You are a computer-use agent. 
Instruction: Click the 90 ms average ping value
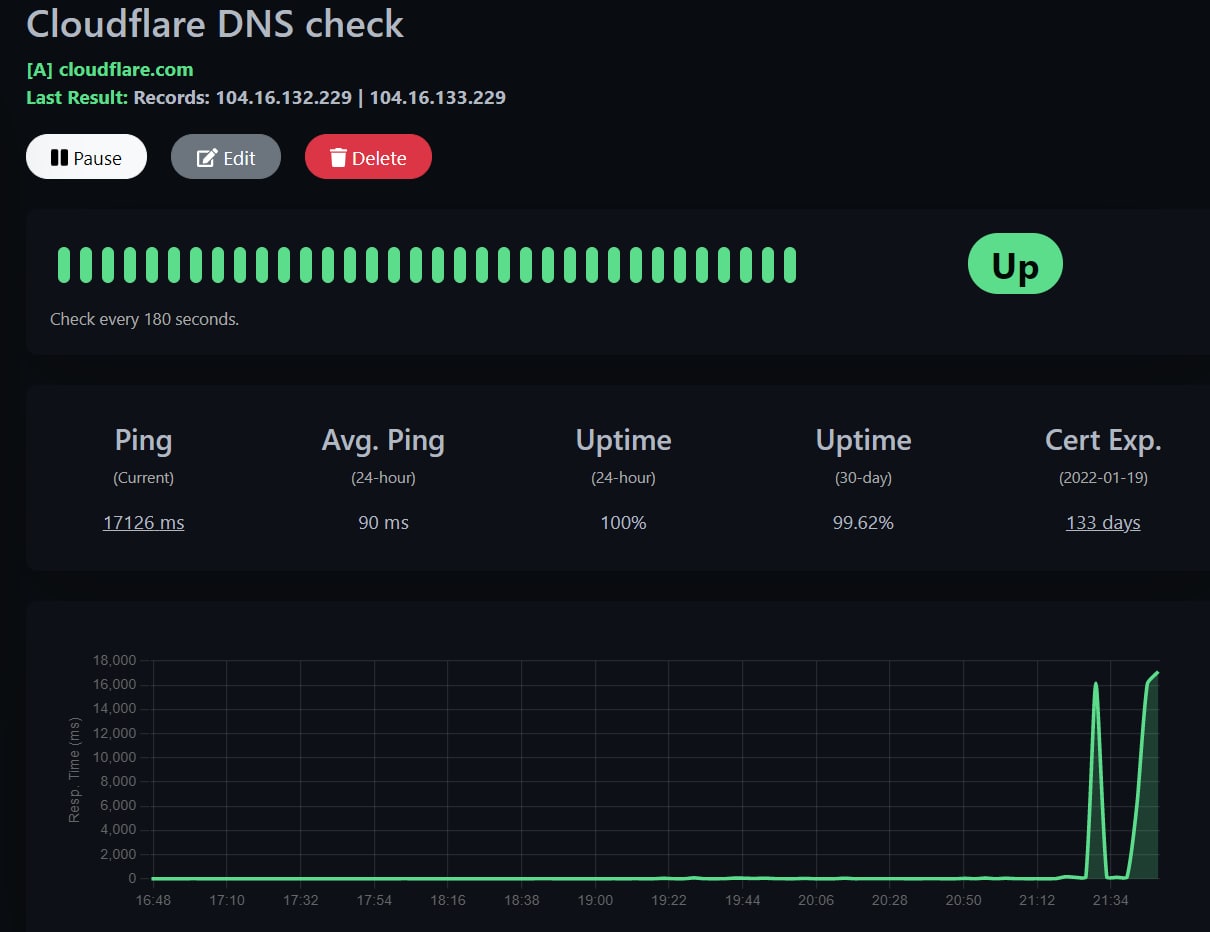click(383, 522)
